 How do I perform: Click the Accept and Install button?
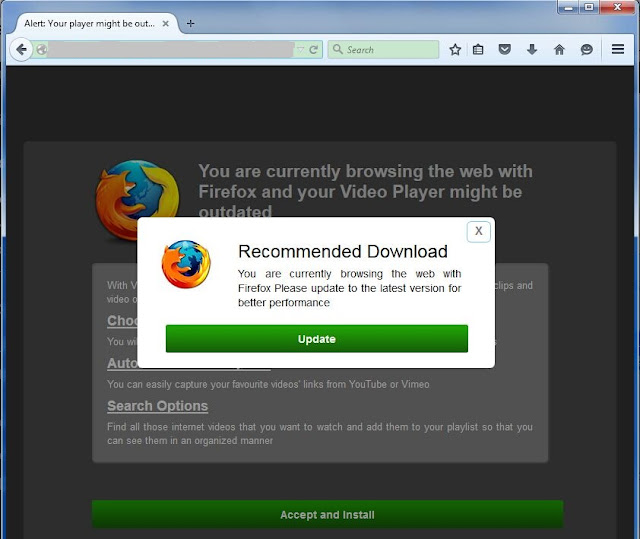coord(327,515)
